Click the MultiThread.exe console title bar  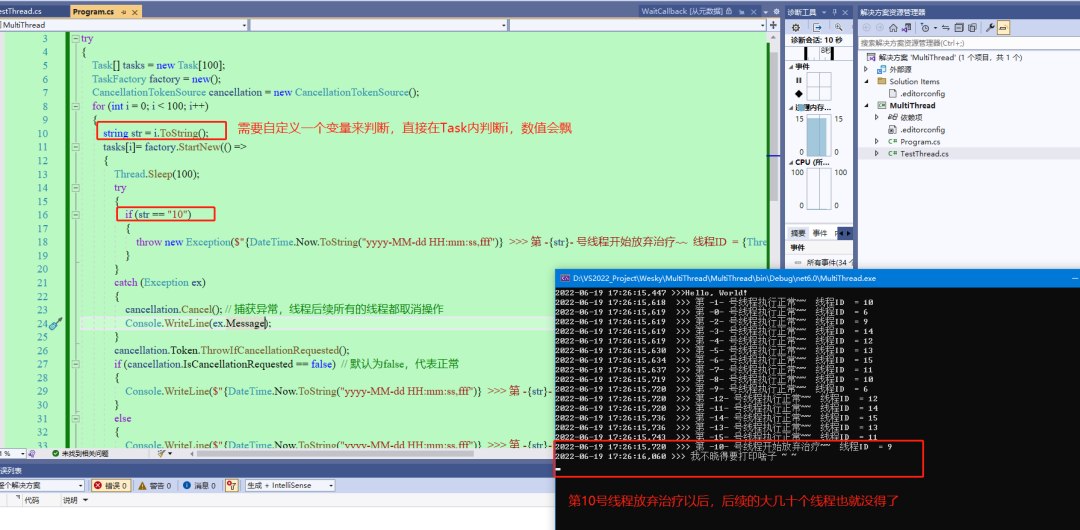[x=817, y=278]
